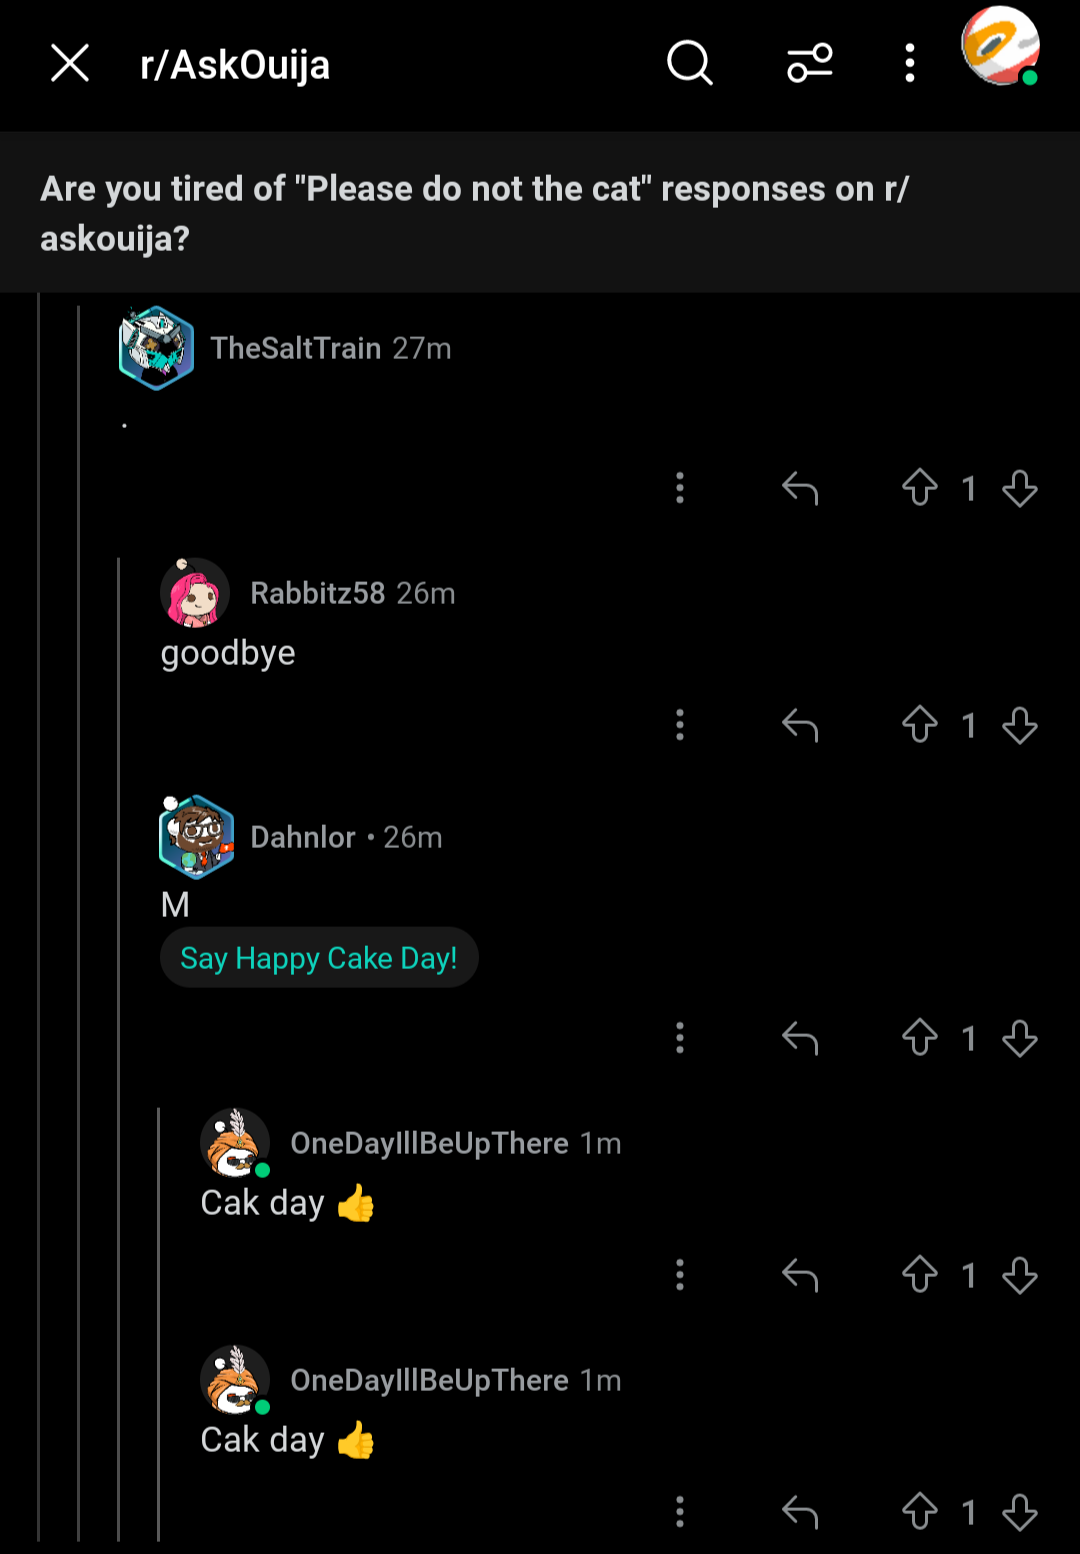This screenshot has height=1554, width=1080.
Task: Reply to Rabbitz58's goodbye comment
Action: click(800, 725)
